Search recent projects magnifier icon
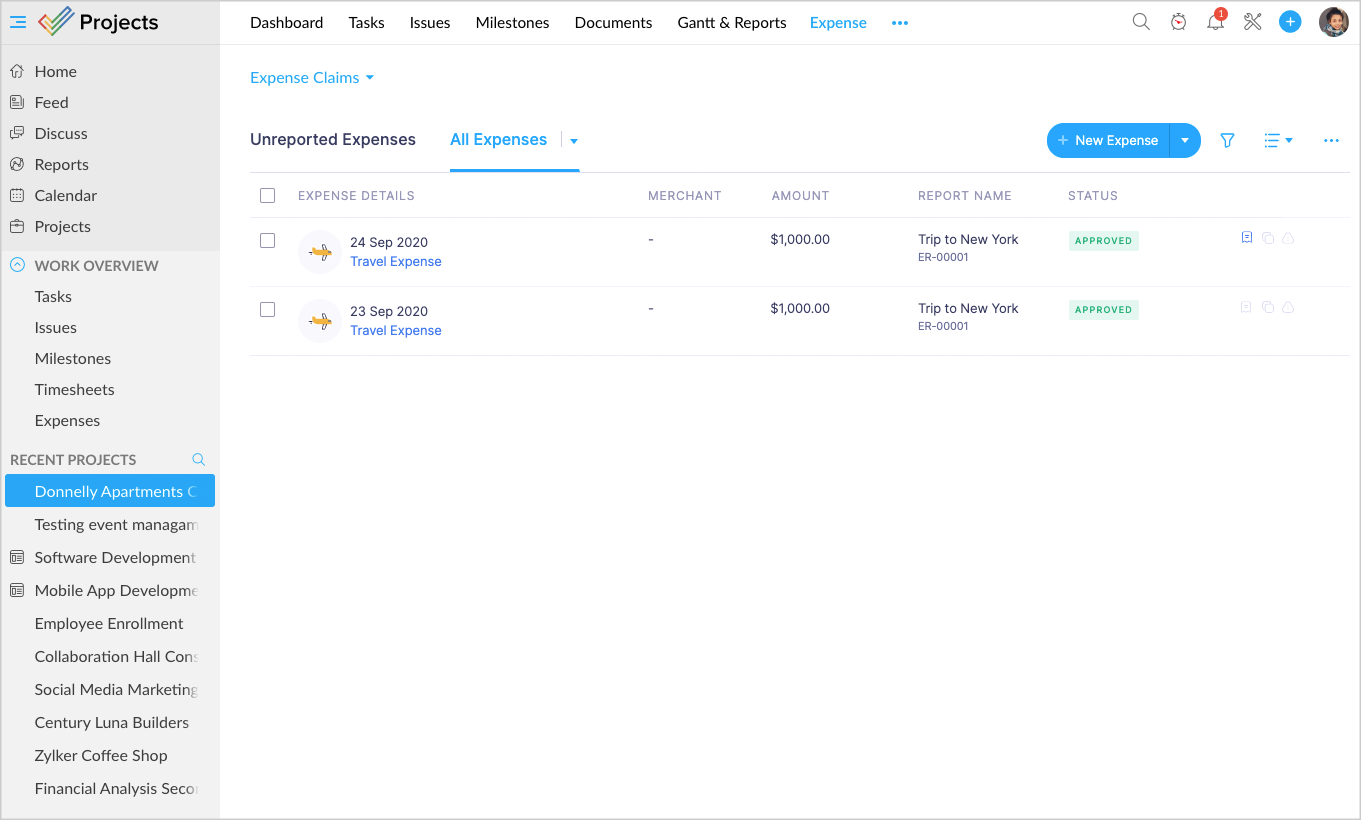Viewport: 1361px width, 820px height. 198,460
